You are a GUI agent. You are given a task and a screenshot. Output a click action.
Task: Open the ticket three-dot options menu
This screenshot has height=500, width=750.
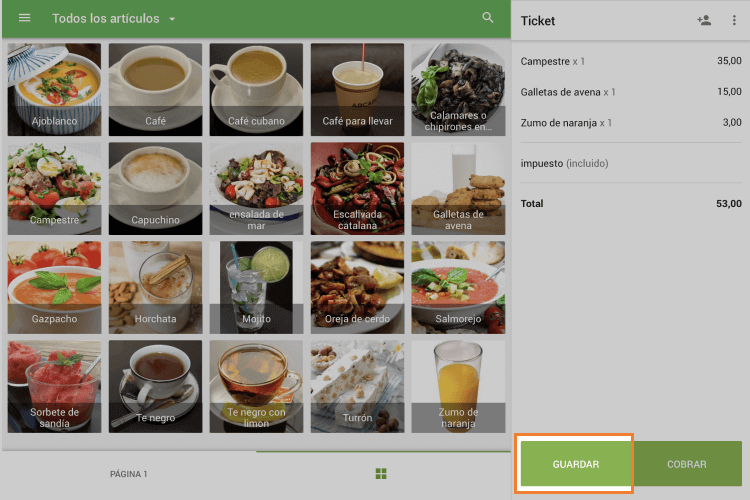pyautogui.click(x=734, y=20)
